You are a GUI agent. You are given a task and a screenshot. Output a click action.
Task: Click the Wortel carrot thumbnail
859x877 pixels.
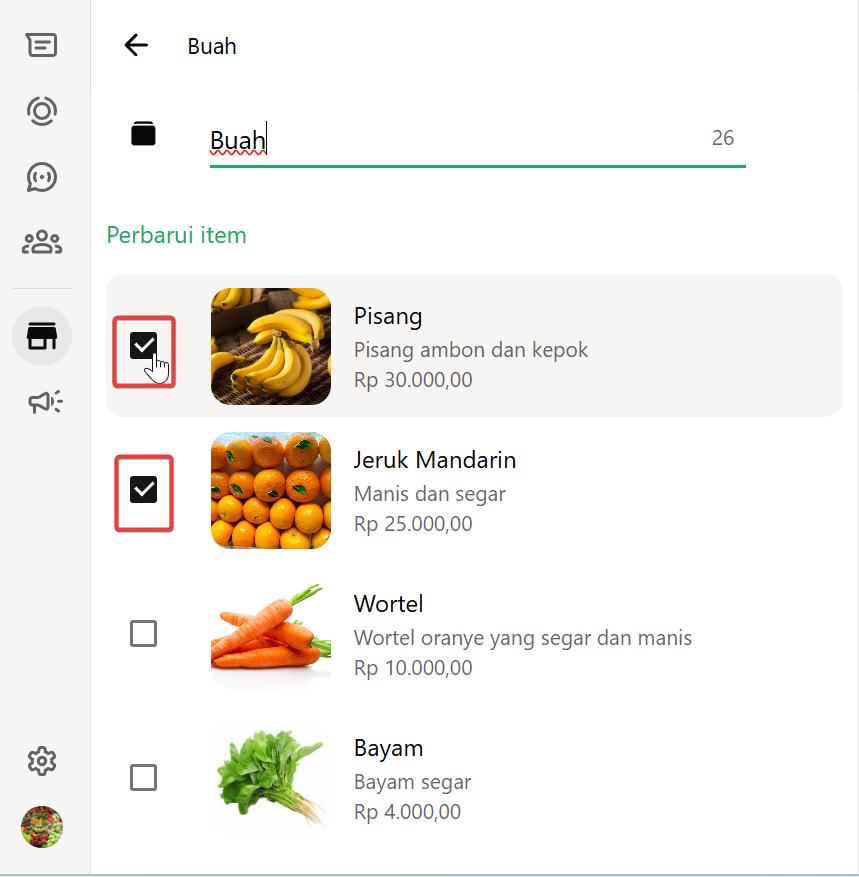click(x=271, y=634)
